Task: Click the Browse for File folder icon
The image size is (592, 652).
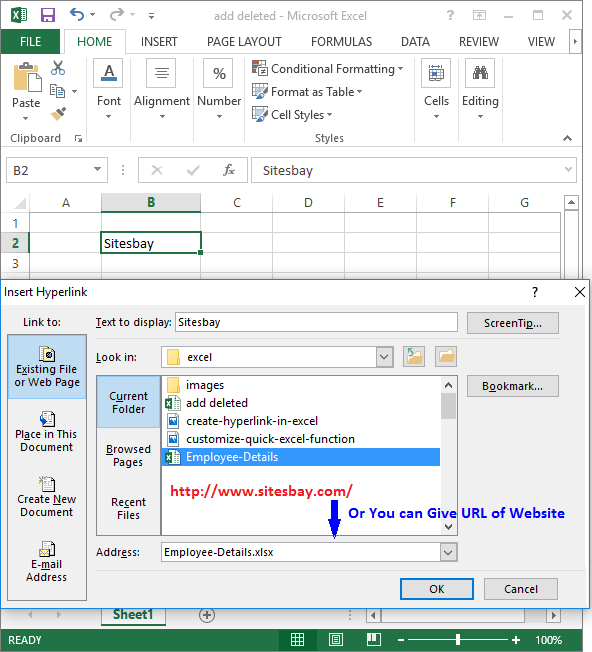Action: click(x=446, y=356)
